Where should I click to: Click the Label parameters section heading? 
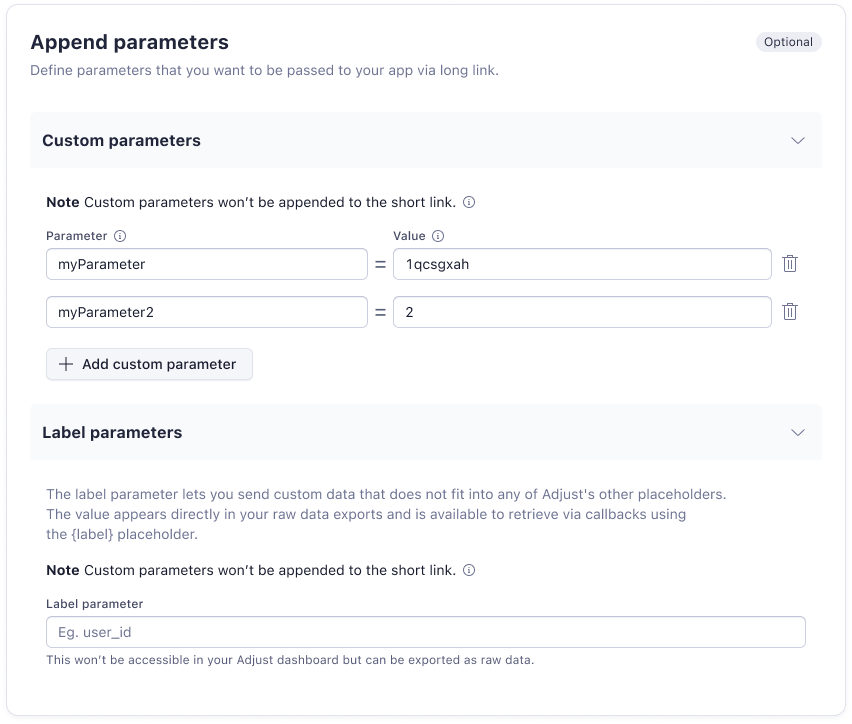(x=112, y=432)
